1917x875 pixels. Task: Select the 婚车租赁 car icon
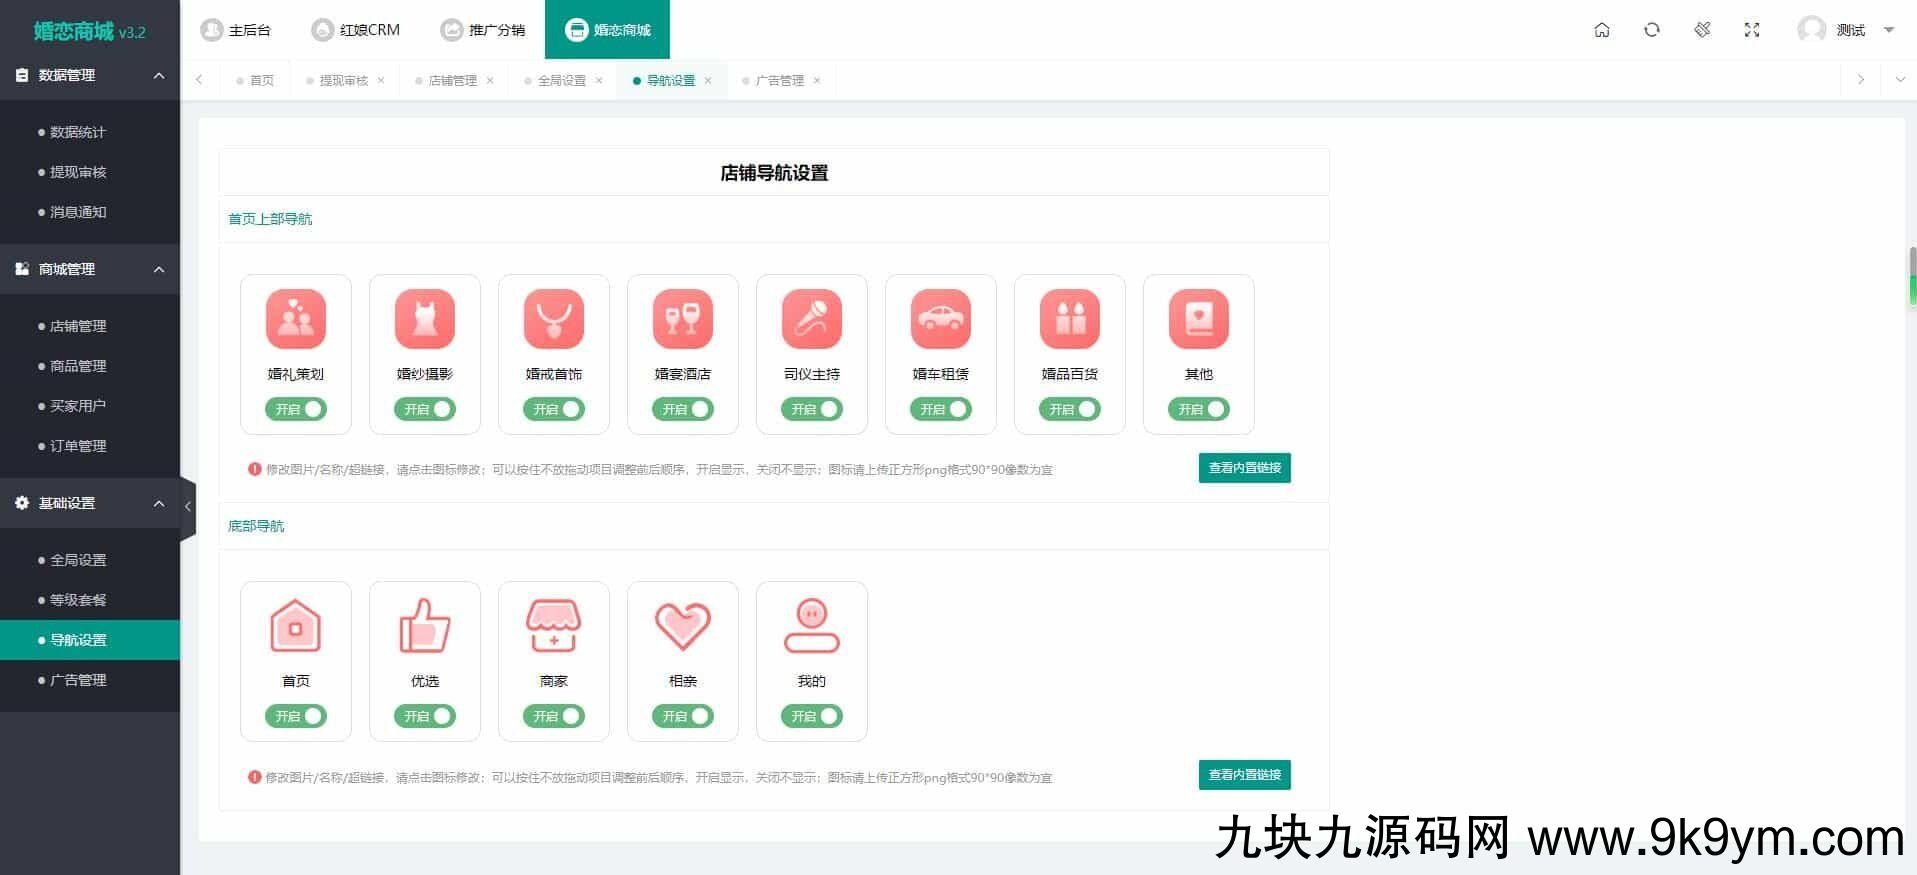coord(940,319)
